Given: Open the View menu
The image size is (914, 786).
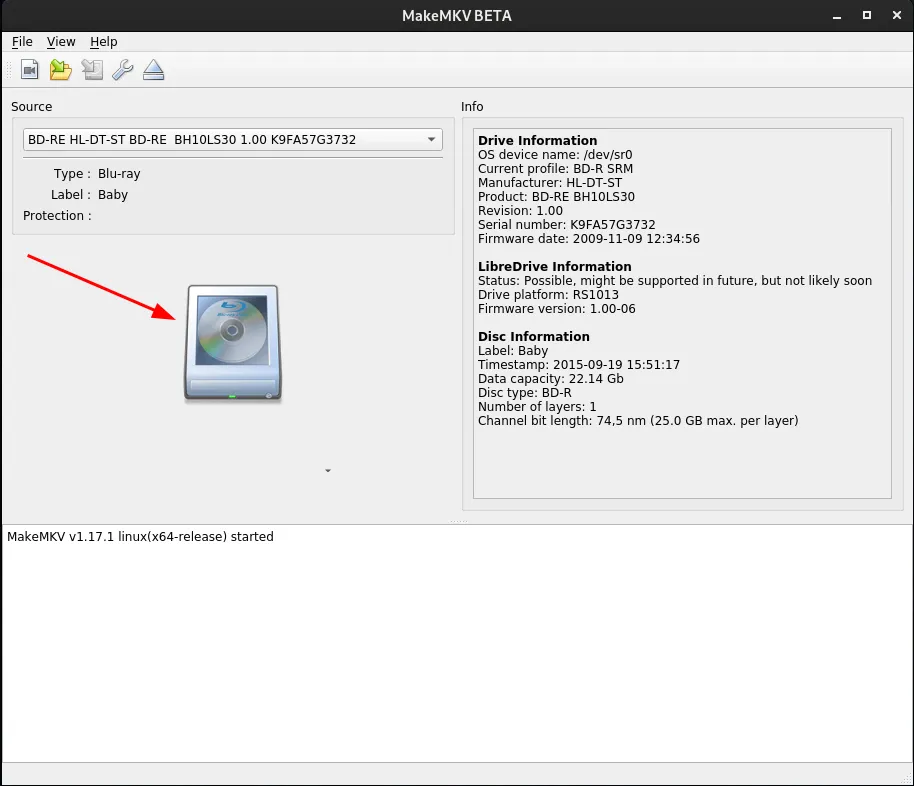Looking at the screenshot, I should pos(61,41).
